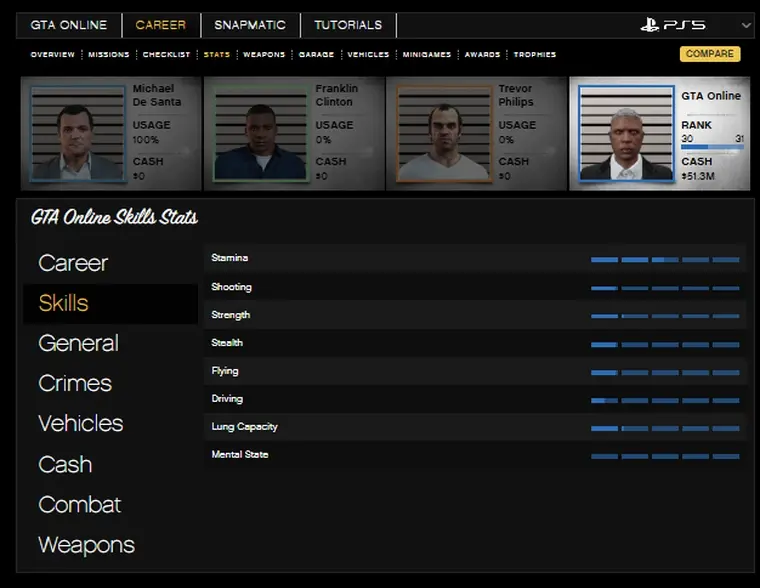760x588 pixels.
Task: Click the Michael De Santa name text
Action: point(157,95)
